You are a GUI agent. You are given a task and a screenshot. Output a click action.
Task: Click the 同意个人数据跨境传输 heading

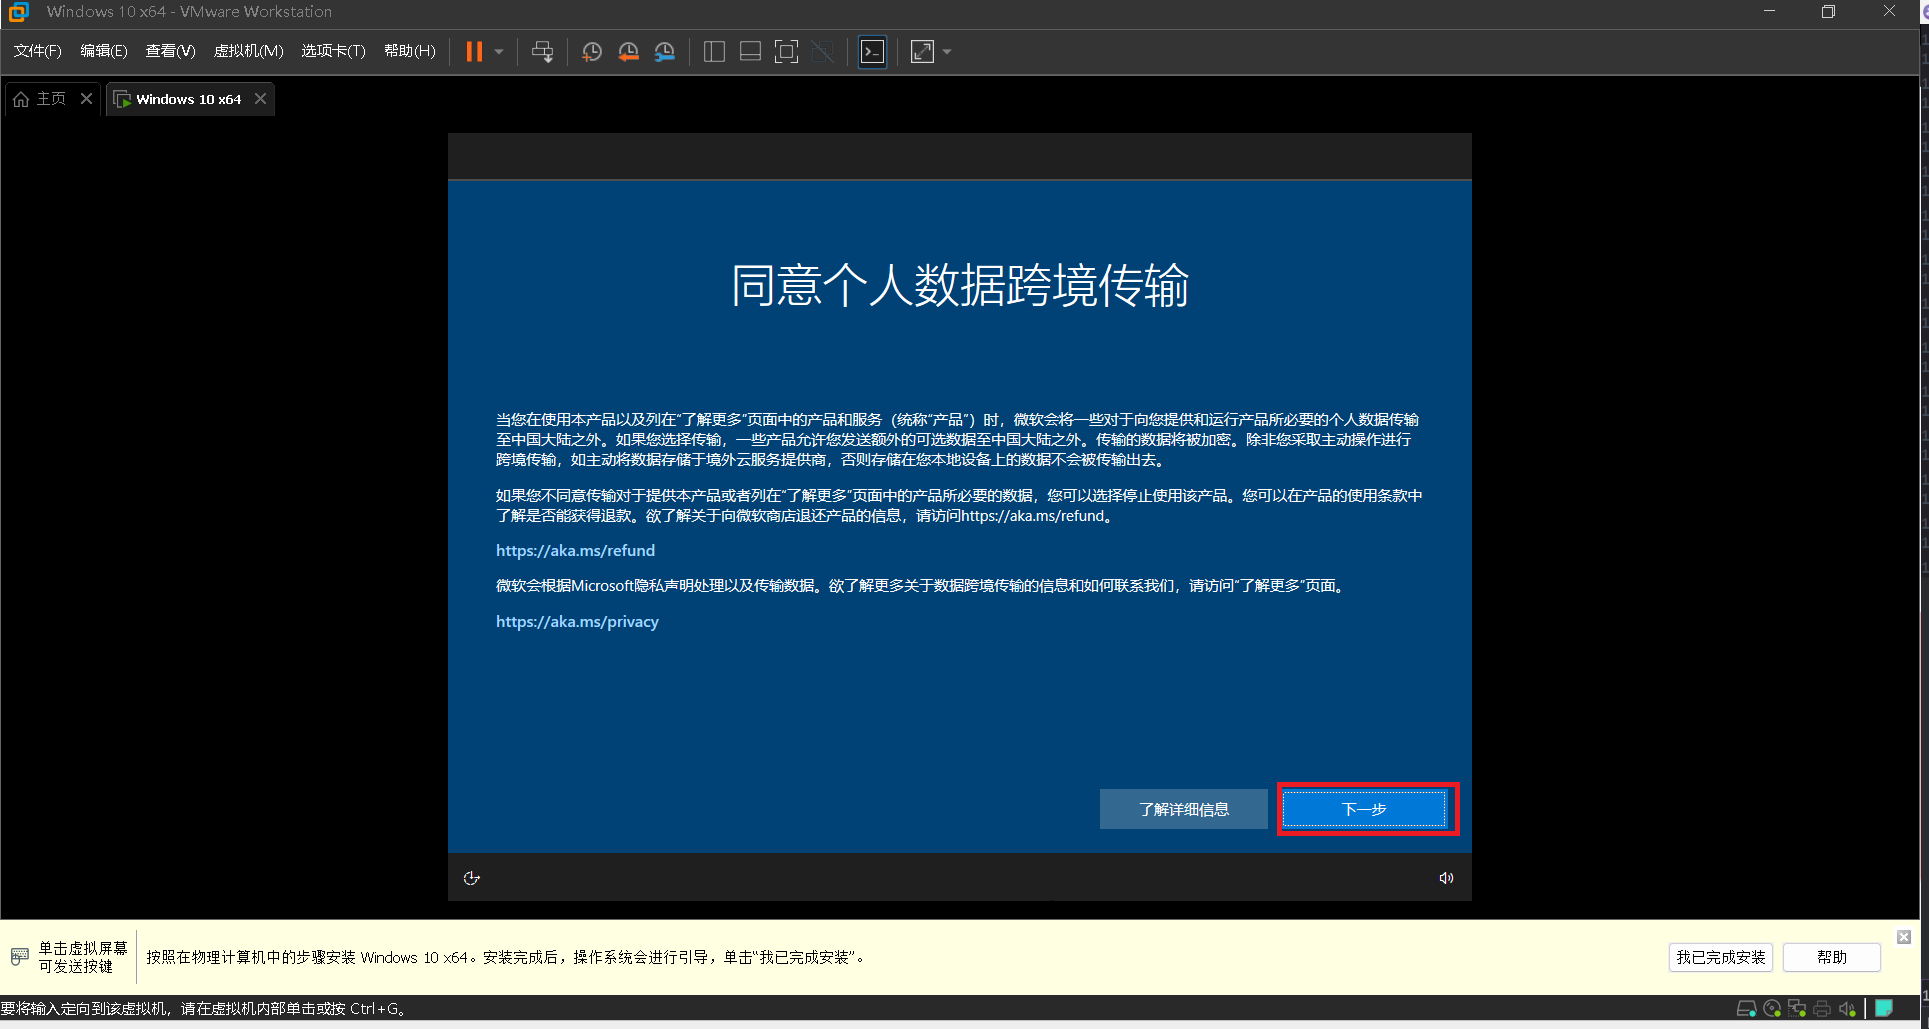pyautogui.click(x=960, y=286)
